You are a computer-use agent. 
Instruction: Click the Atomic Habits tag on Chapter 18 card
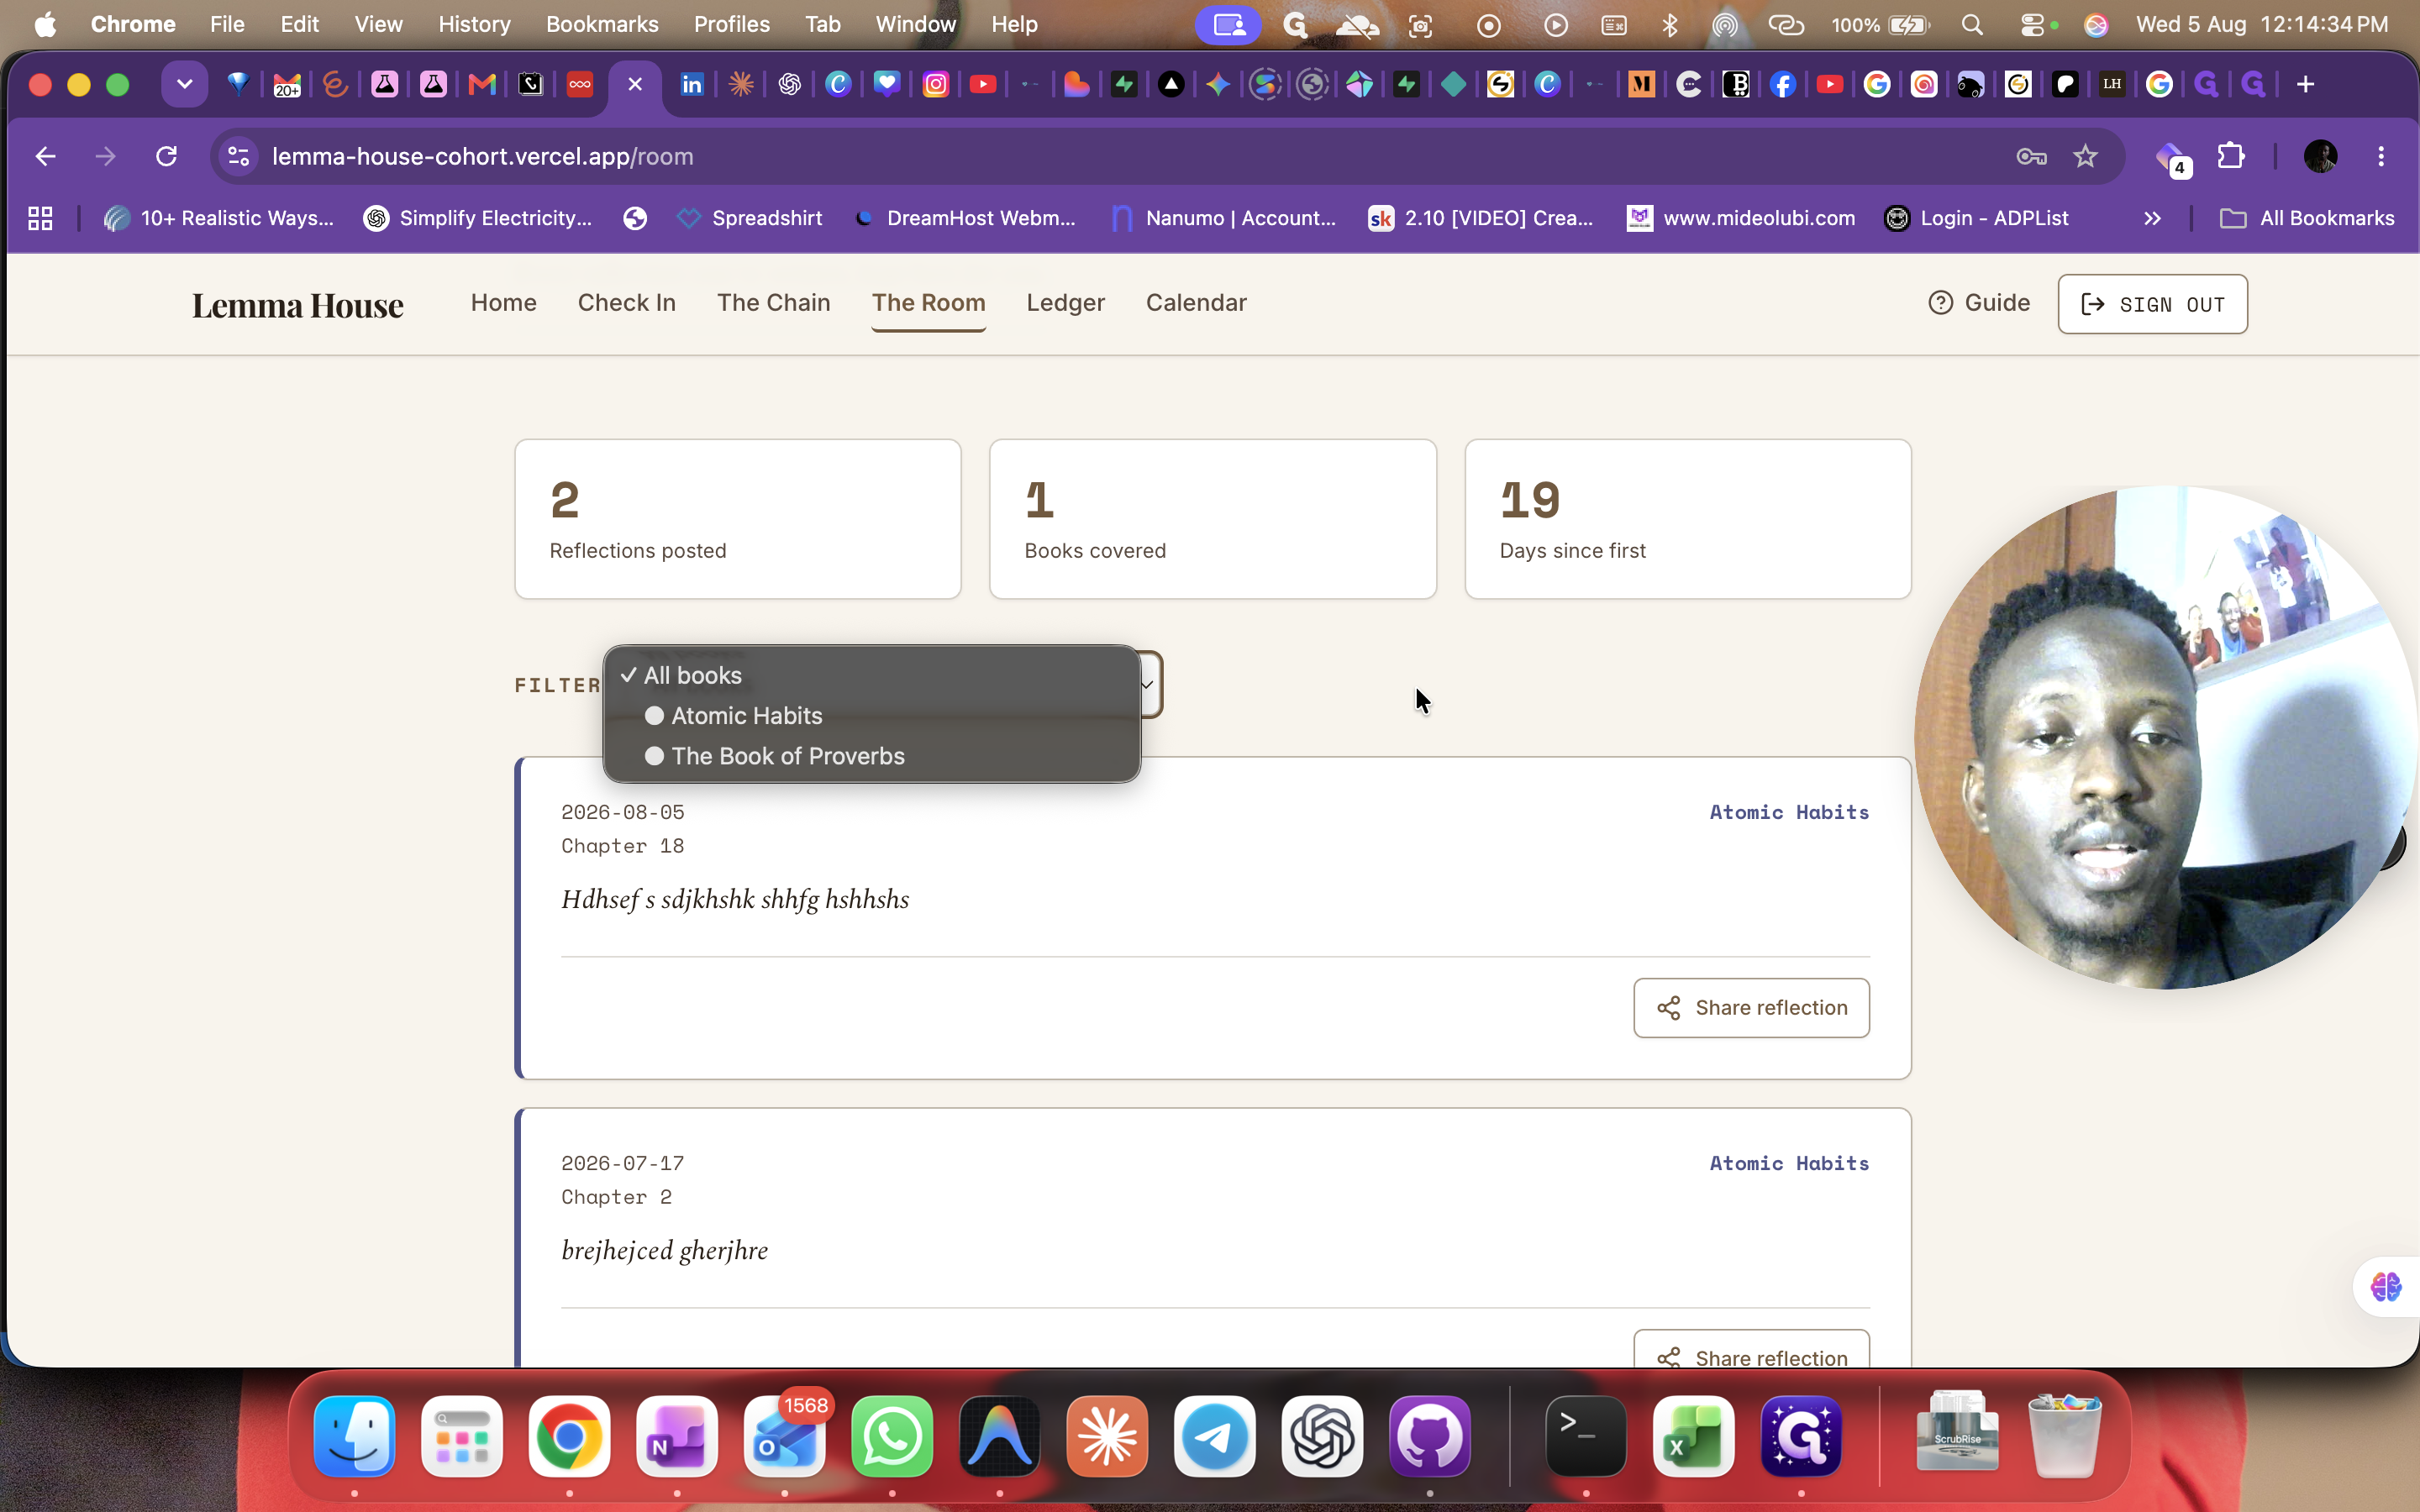tap(1789, 812)
